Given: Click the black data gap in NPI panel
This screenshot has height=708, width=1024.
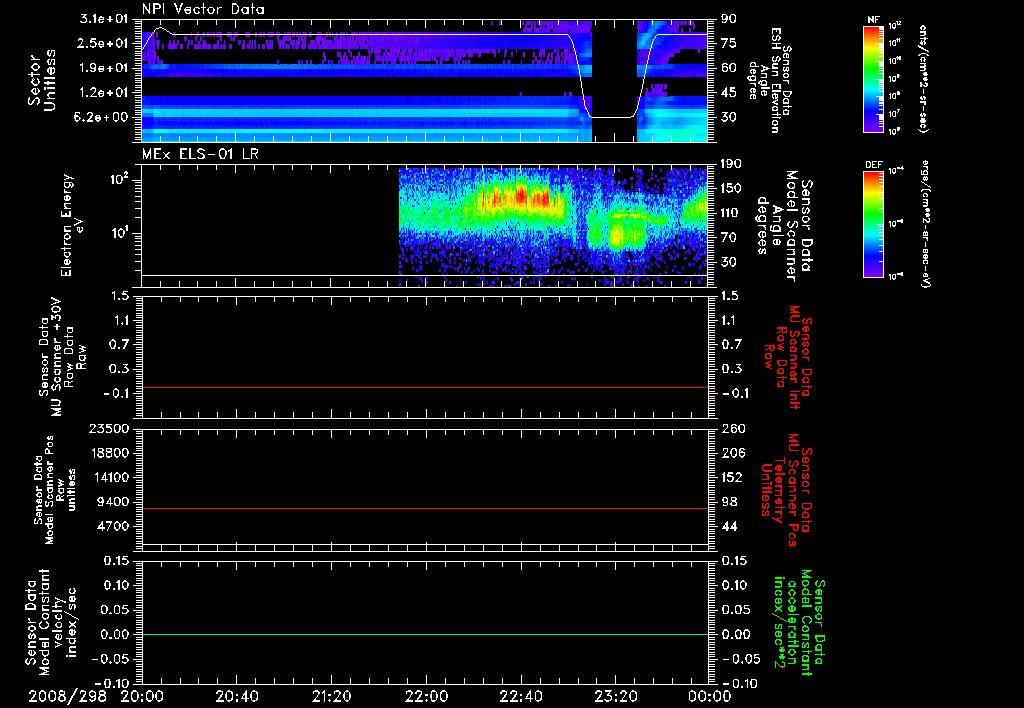Looking at the screenshot, I should tap(614, 70).
